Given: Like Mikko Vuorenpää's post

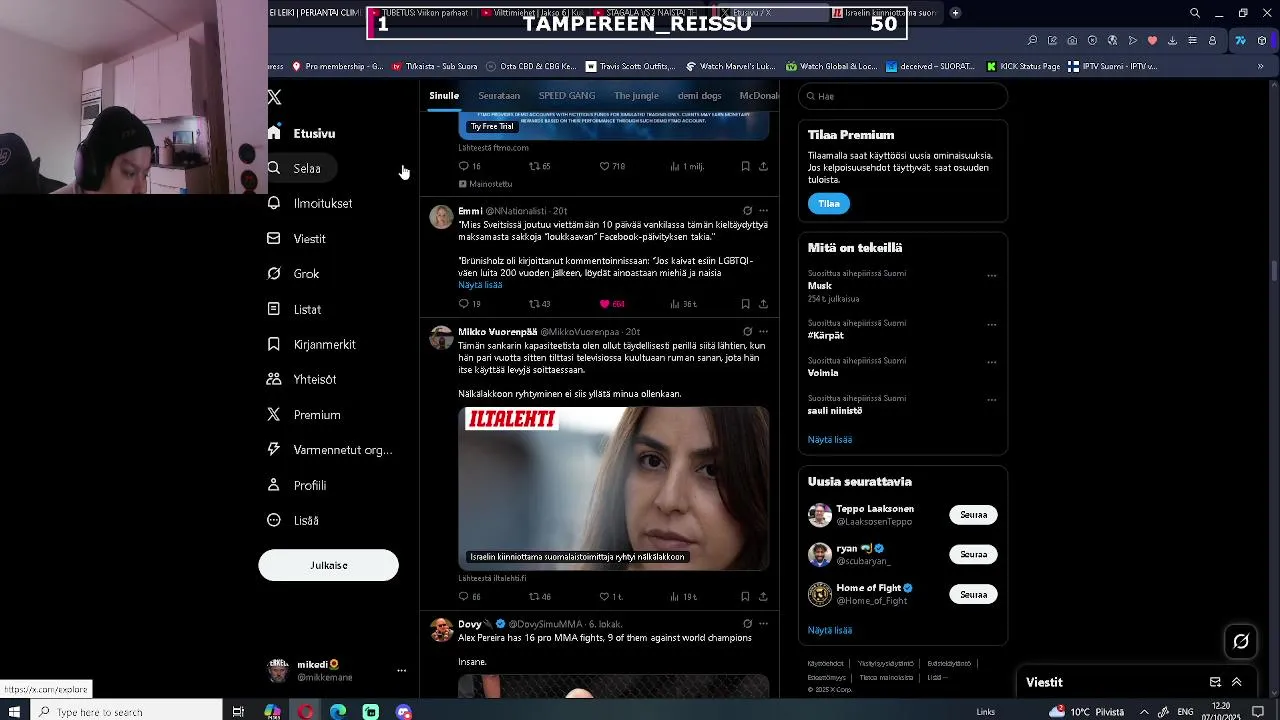Looking at the screenshot, I should pos(611,597).
